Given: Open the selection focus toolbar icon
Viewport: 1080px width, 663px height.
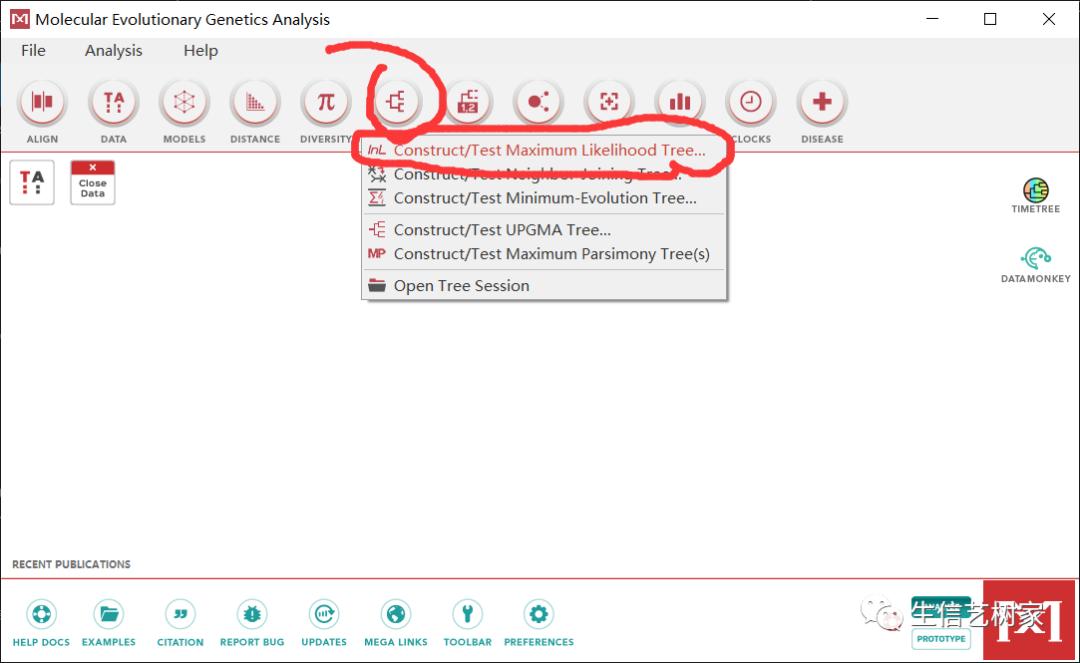Looking at the screenshot, I should pos(610,102).
